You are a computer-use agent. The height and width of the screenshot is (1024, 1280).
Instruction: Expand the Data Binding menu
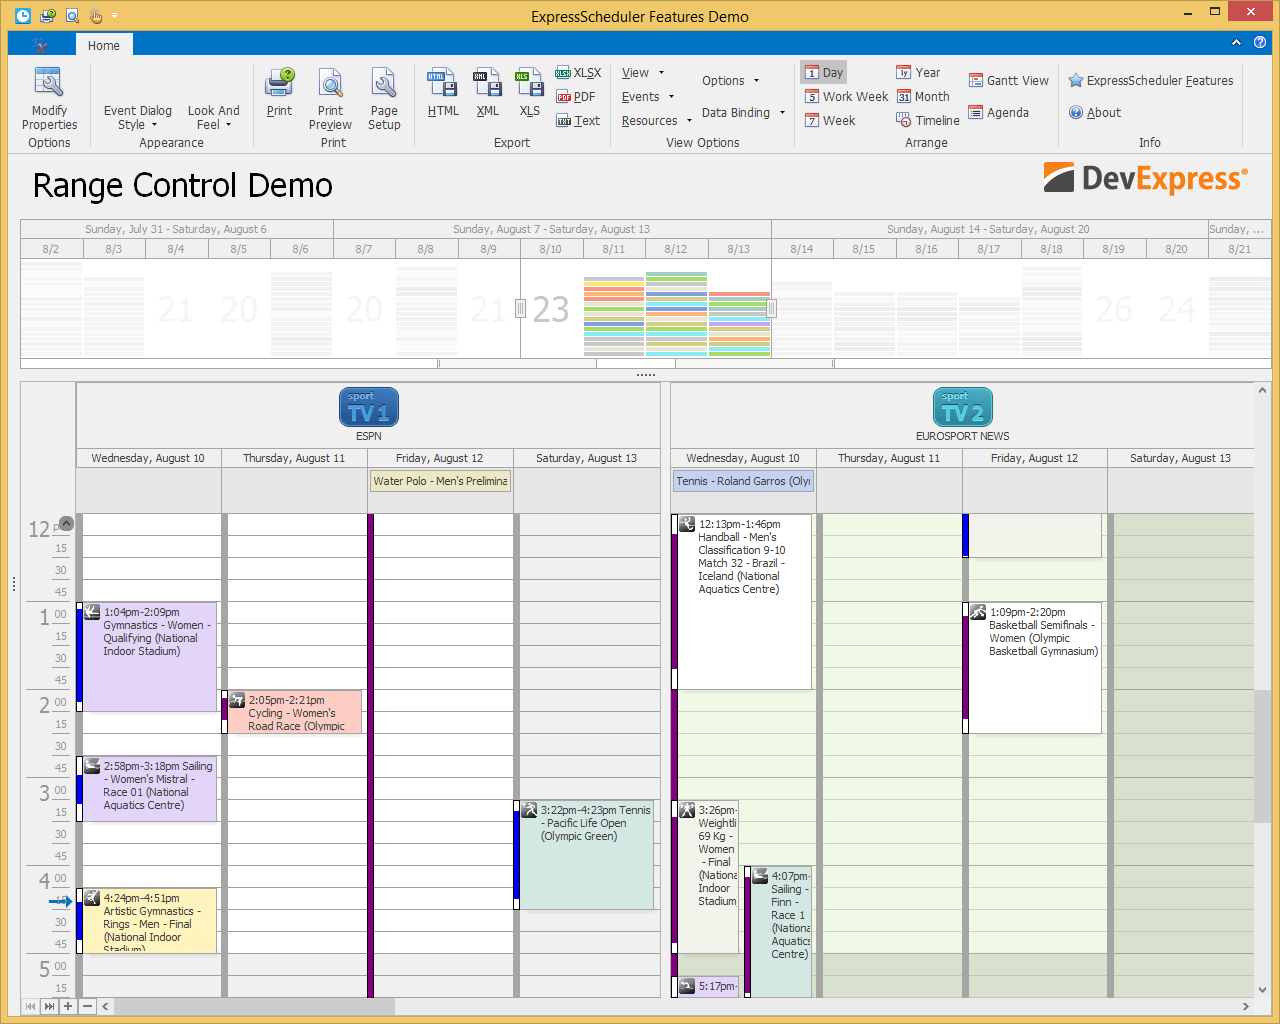(x=743, y=113)
